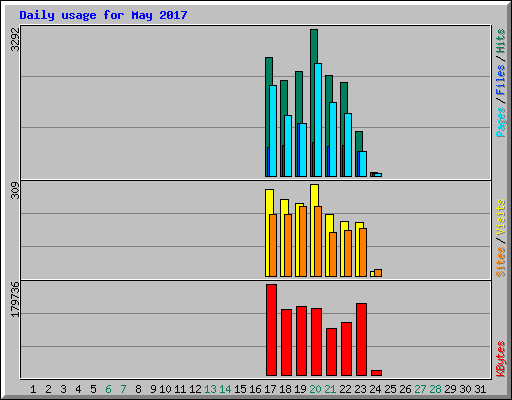
Task: Click the red KBytes bar for day 21
Action: click(331, 352)
